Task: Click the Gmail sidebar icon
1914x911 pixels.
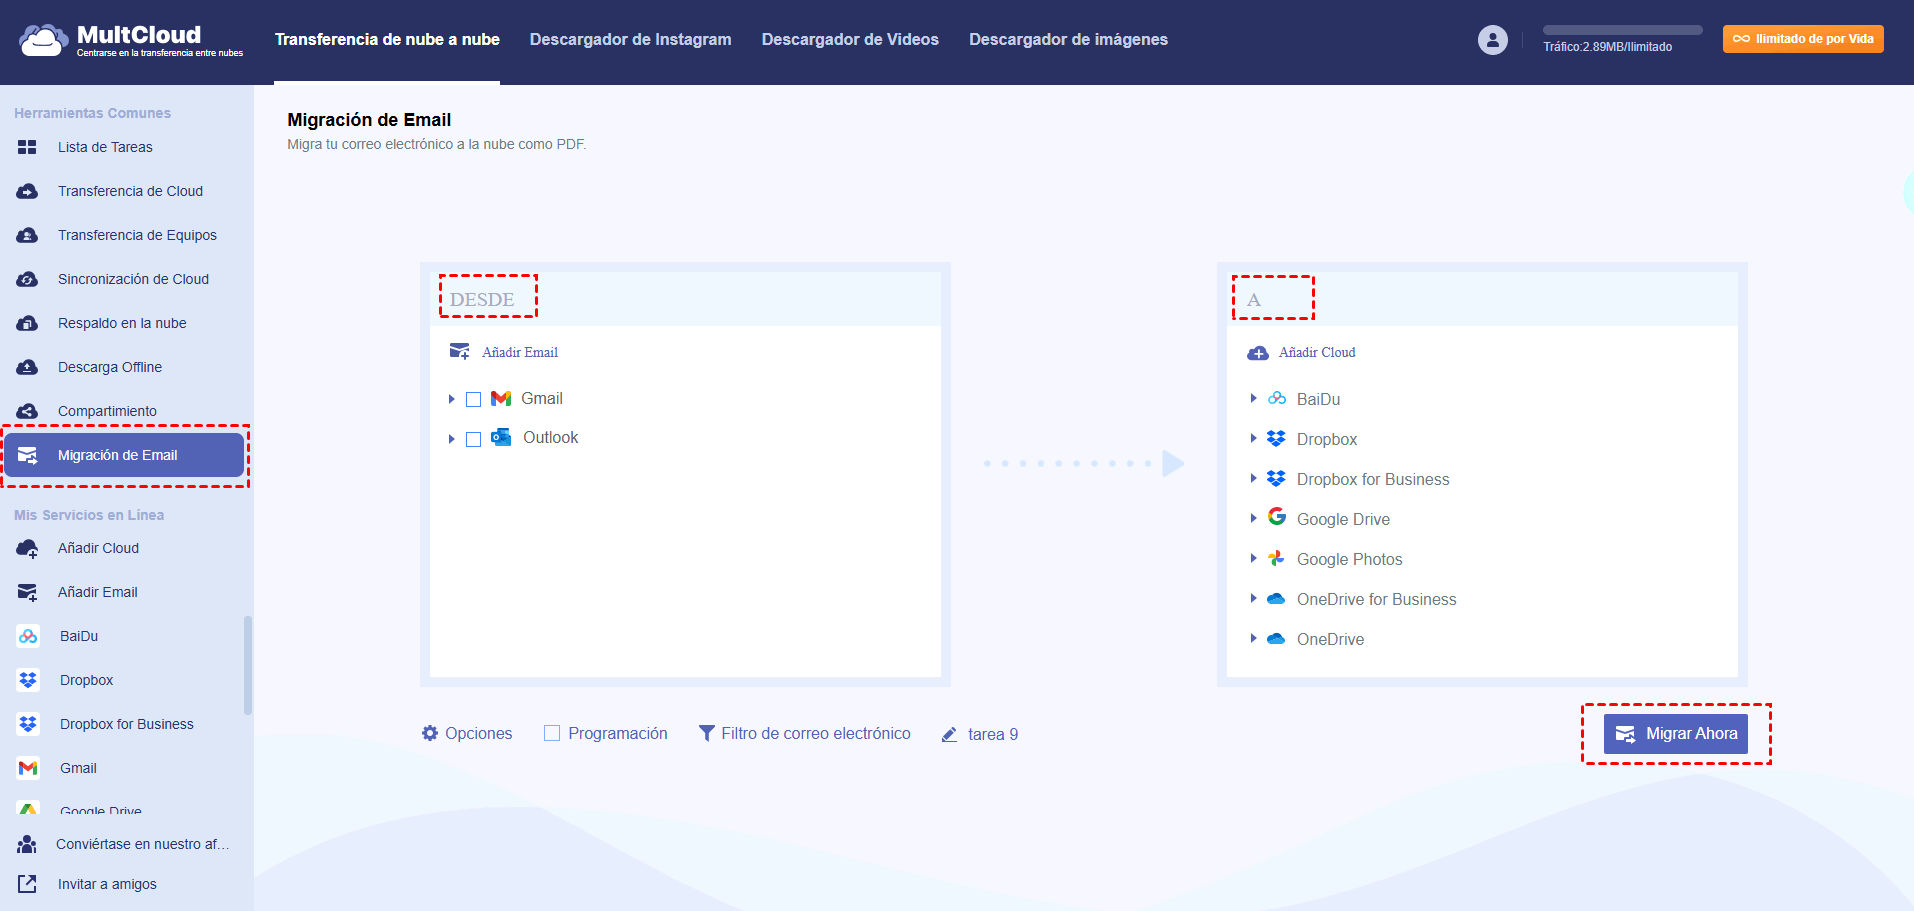Action: (x=28, y=768)
